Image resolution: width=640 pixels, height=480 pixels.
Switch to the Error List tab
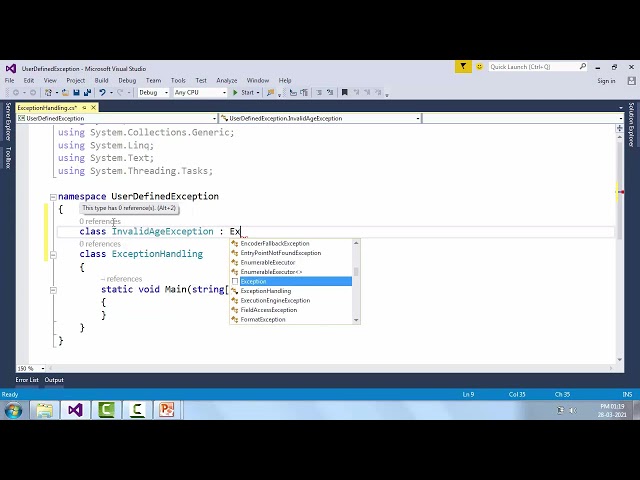[x=27, y=380]
